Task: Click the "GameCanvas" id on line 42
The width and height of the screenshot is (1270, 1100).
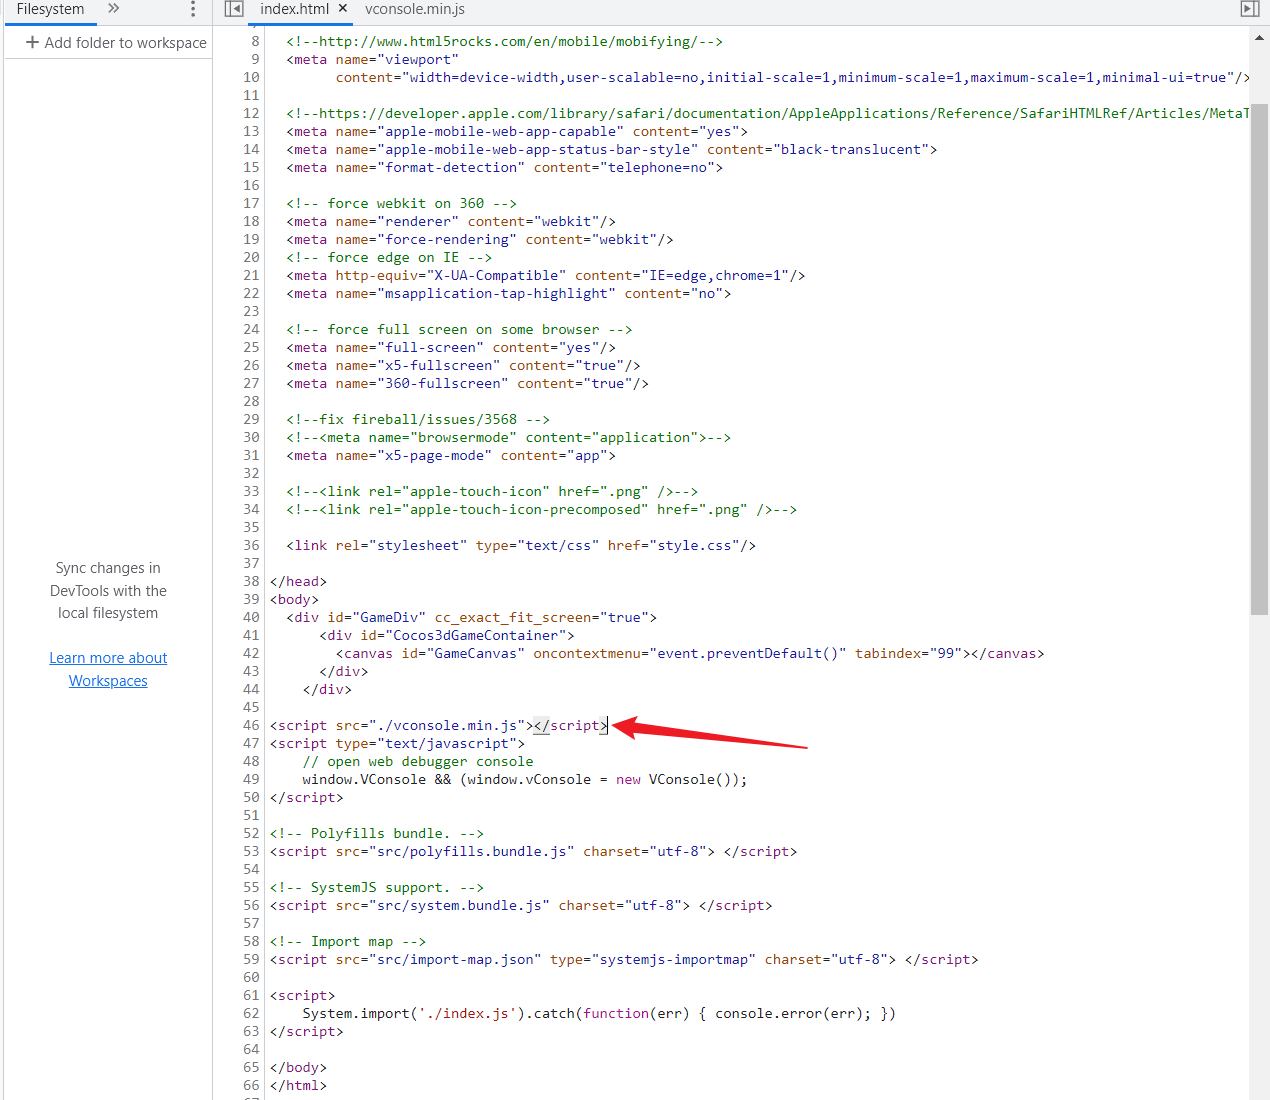Action: pyautogui.click(x=476, y=653)
